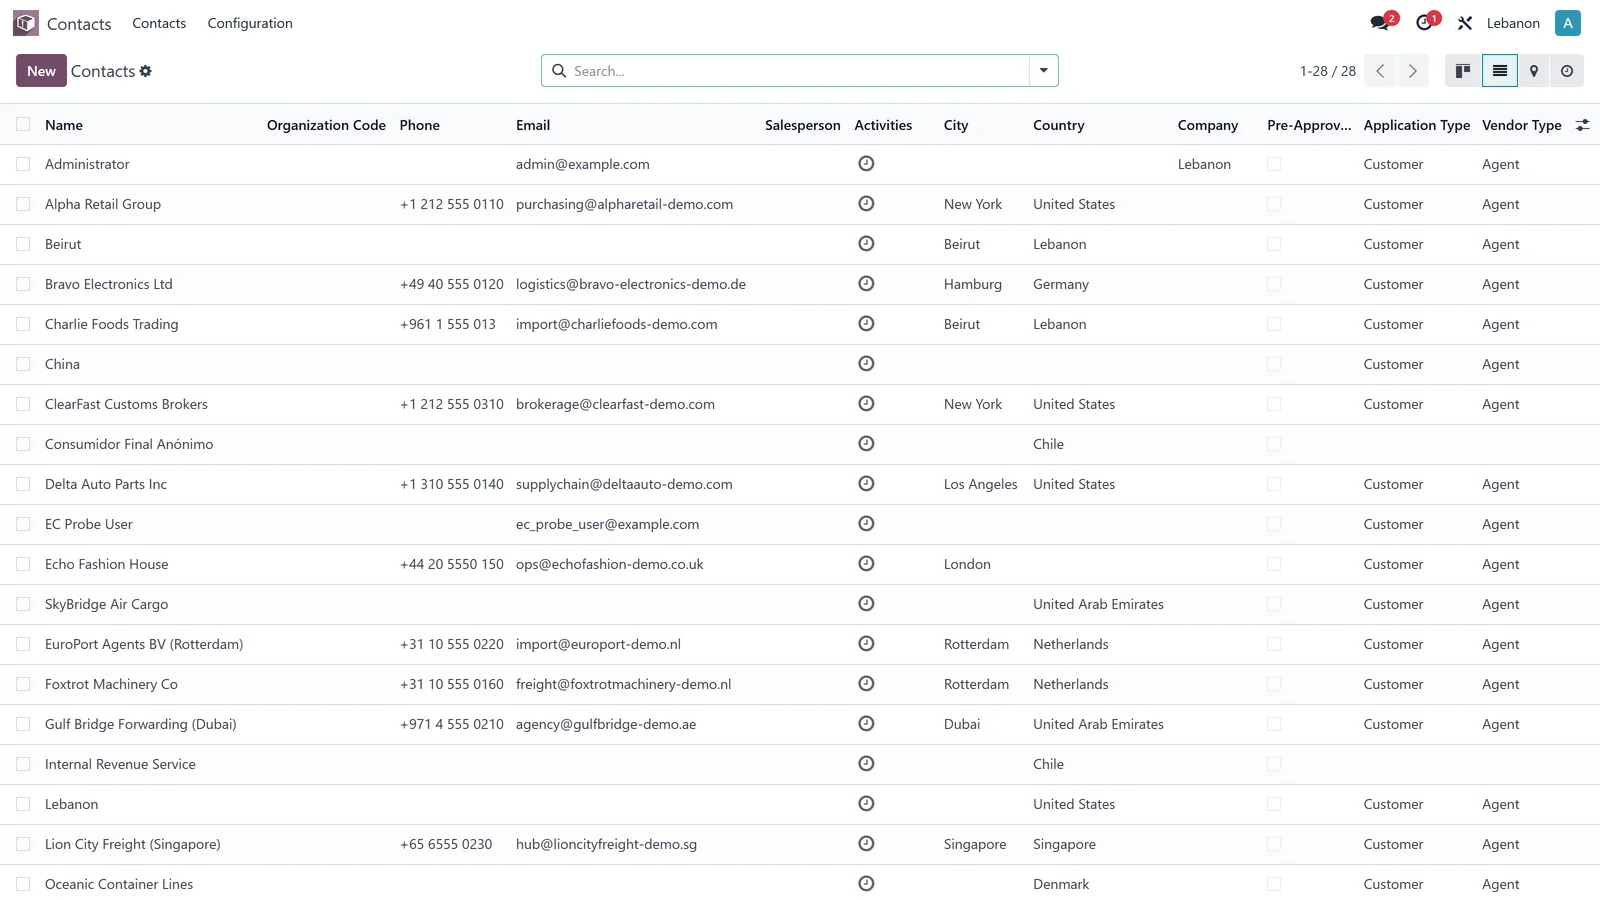Create a New contact
Viewport: 1600px width, 900px height.
pyautogui.click(x=41, y=71)
